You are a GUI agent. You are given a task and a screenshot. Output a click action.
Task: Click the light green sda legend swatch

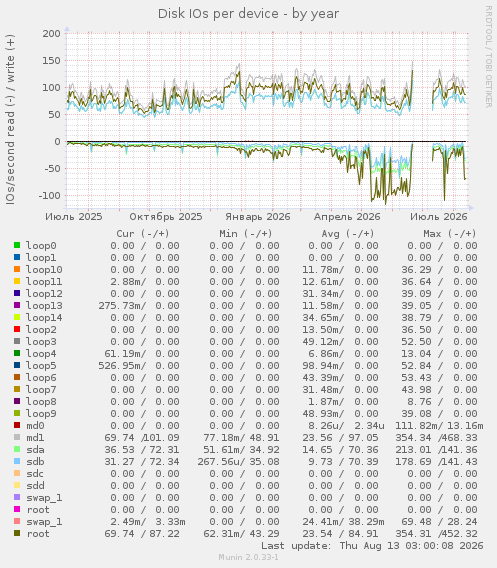17,449
